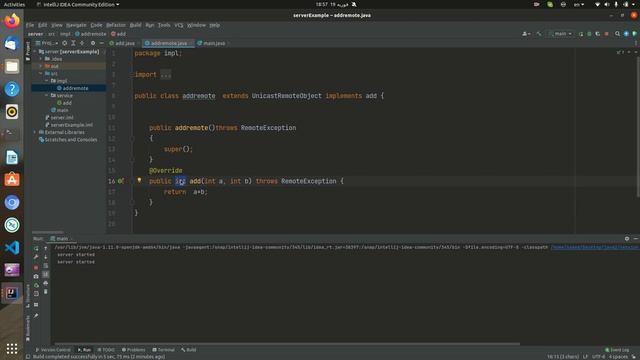Open the Terminal tool window
Viewport: 640px width, 360px height.
163,350
